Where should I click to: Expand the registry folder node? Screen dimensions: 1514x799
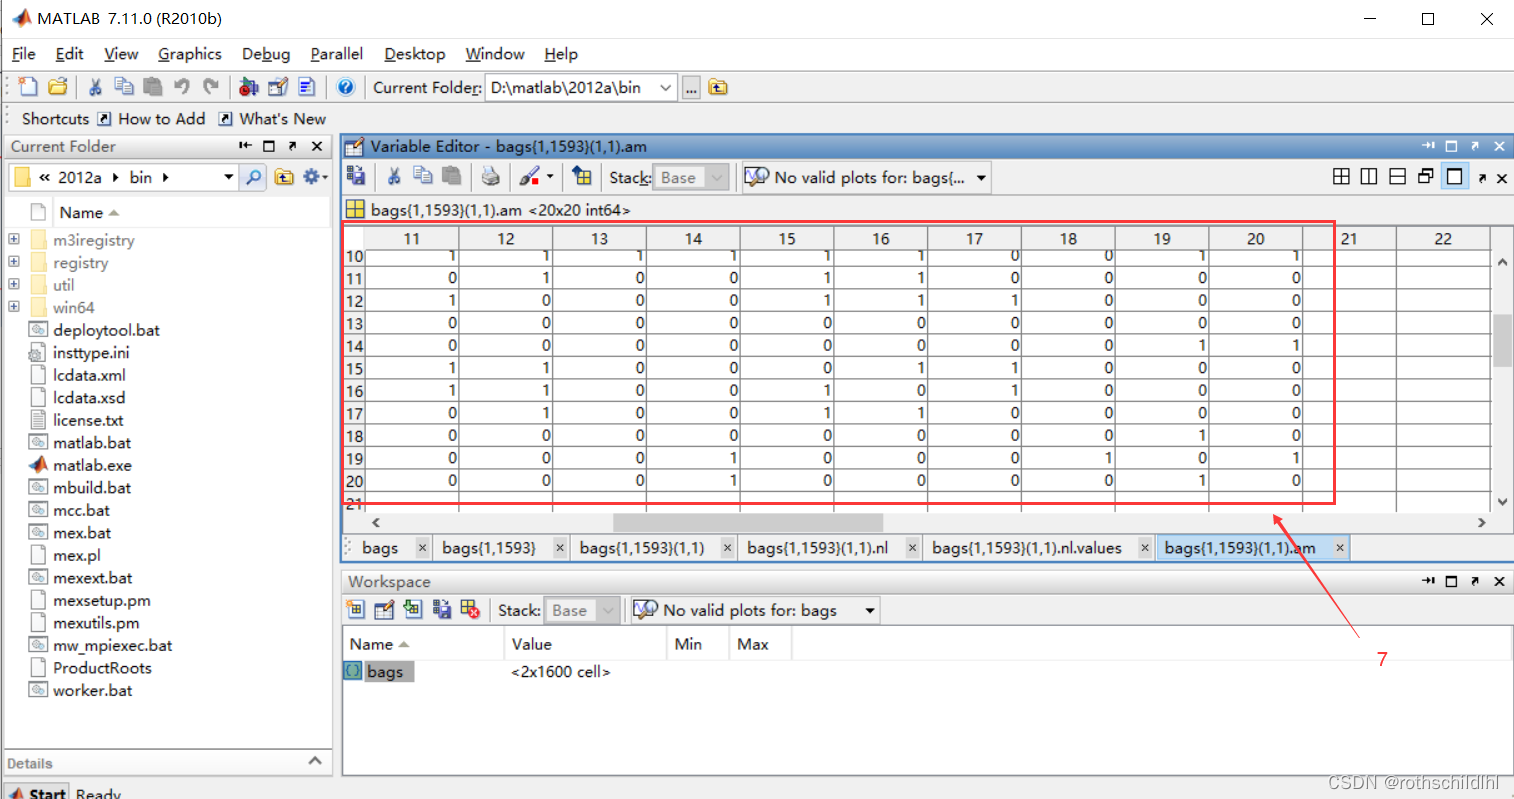point(13,262)
